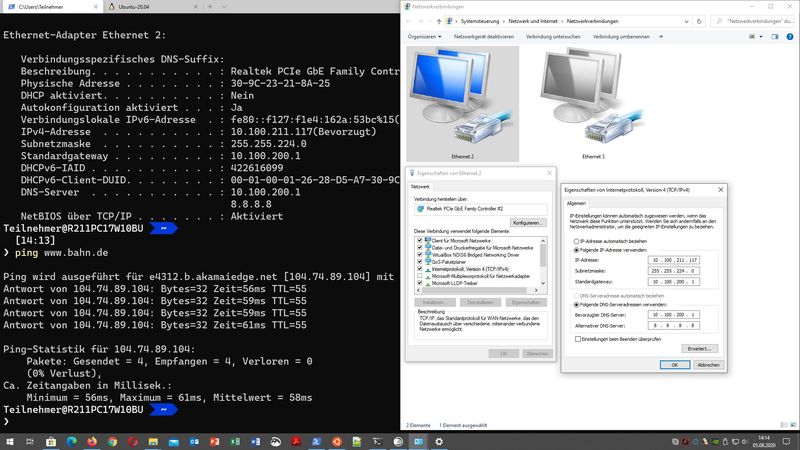Viewport: 800px width, 450px height.
Task: Open the Windows Start menu
Action: (10, 442)
